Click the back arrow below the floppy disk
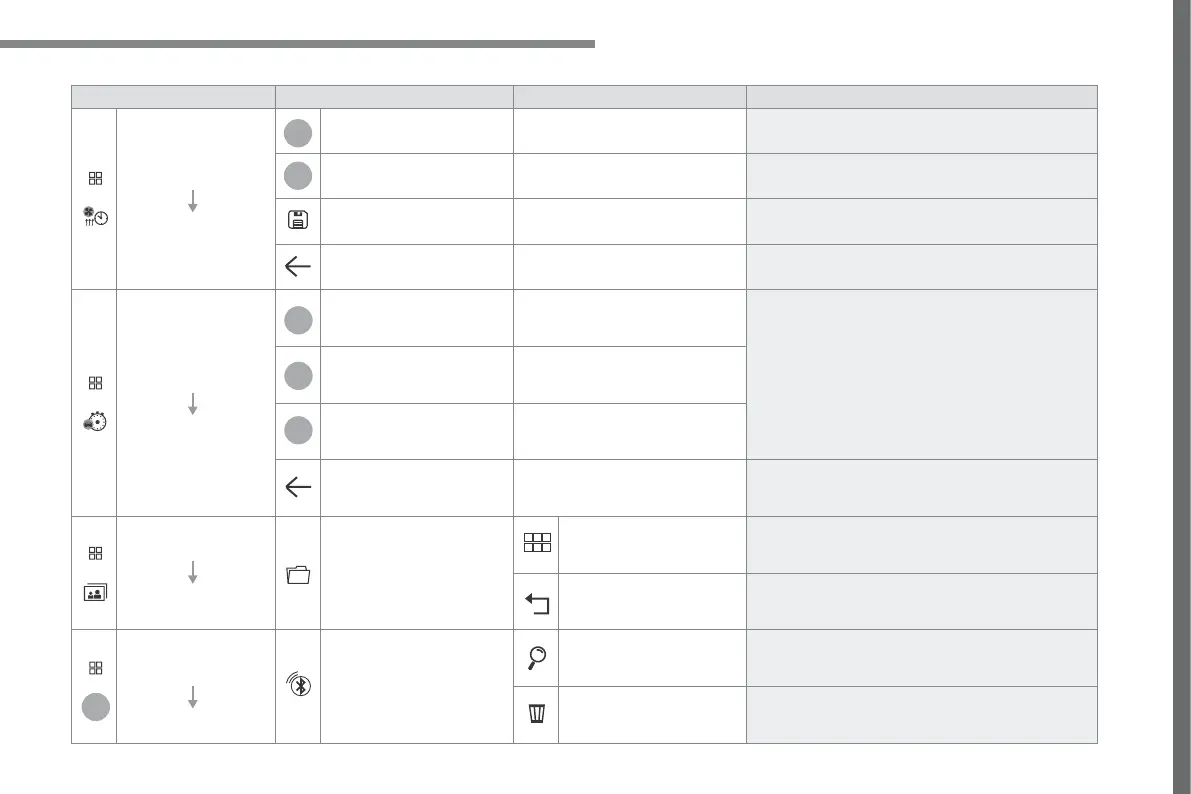1191x794 pixels. point(298,267)
